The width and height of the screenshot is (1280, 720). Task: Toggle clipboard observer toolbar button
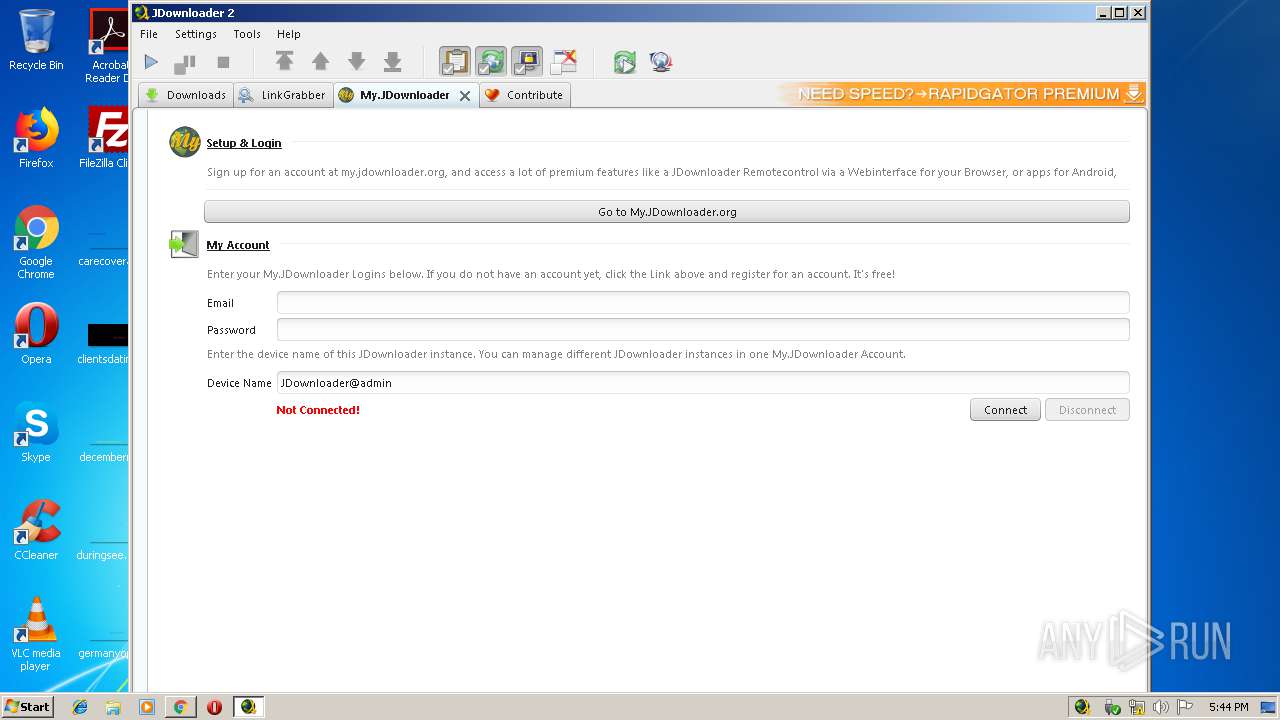(x=455, y=62)
